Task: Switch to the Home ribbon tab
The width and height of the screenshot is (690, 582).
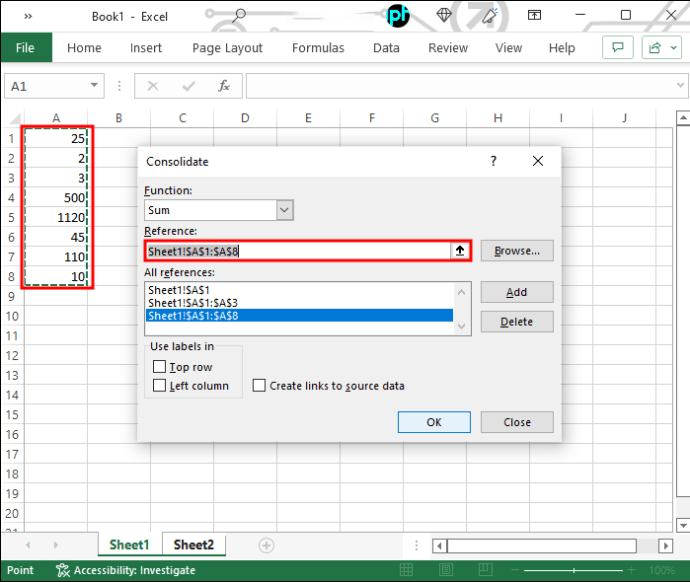Action: click(x=84, y=48)
